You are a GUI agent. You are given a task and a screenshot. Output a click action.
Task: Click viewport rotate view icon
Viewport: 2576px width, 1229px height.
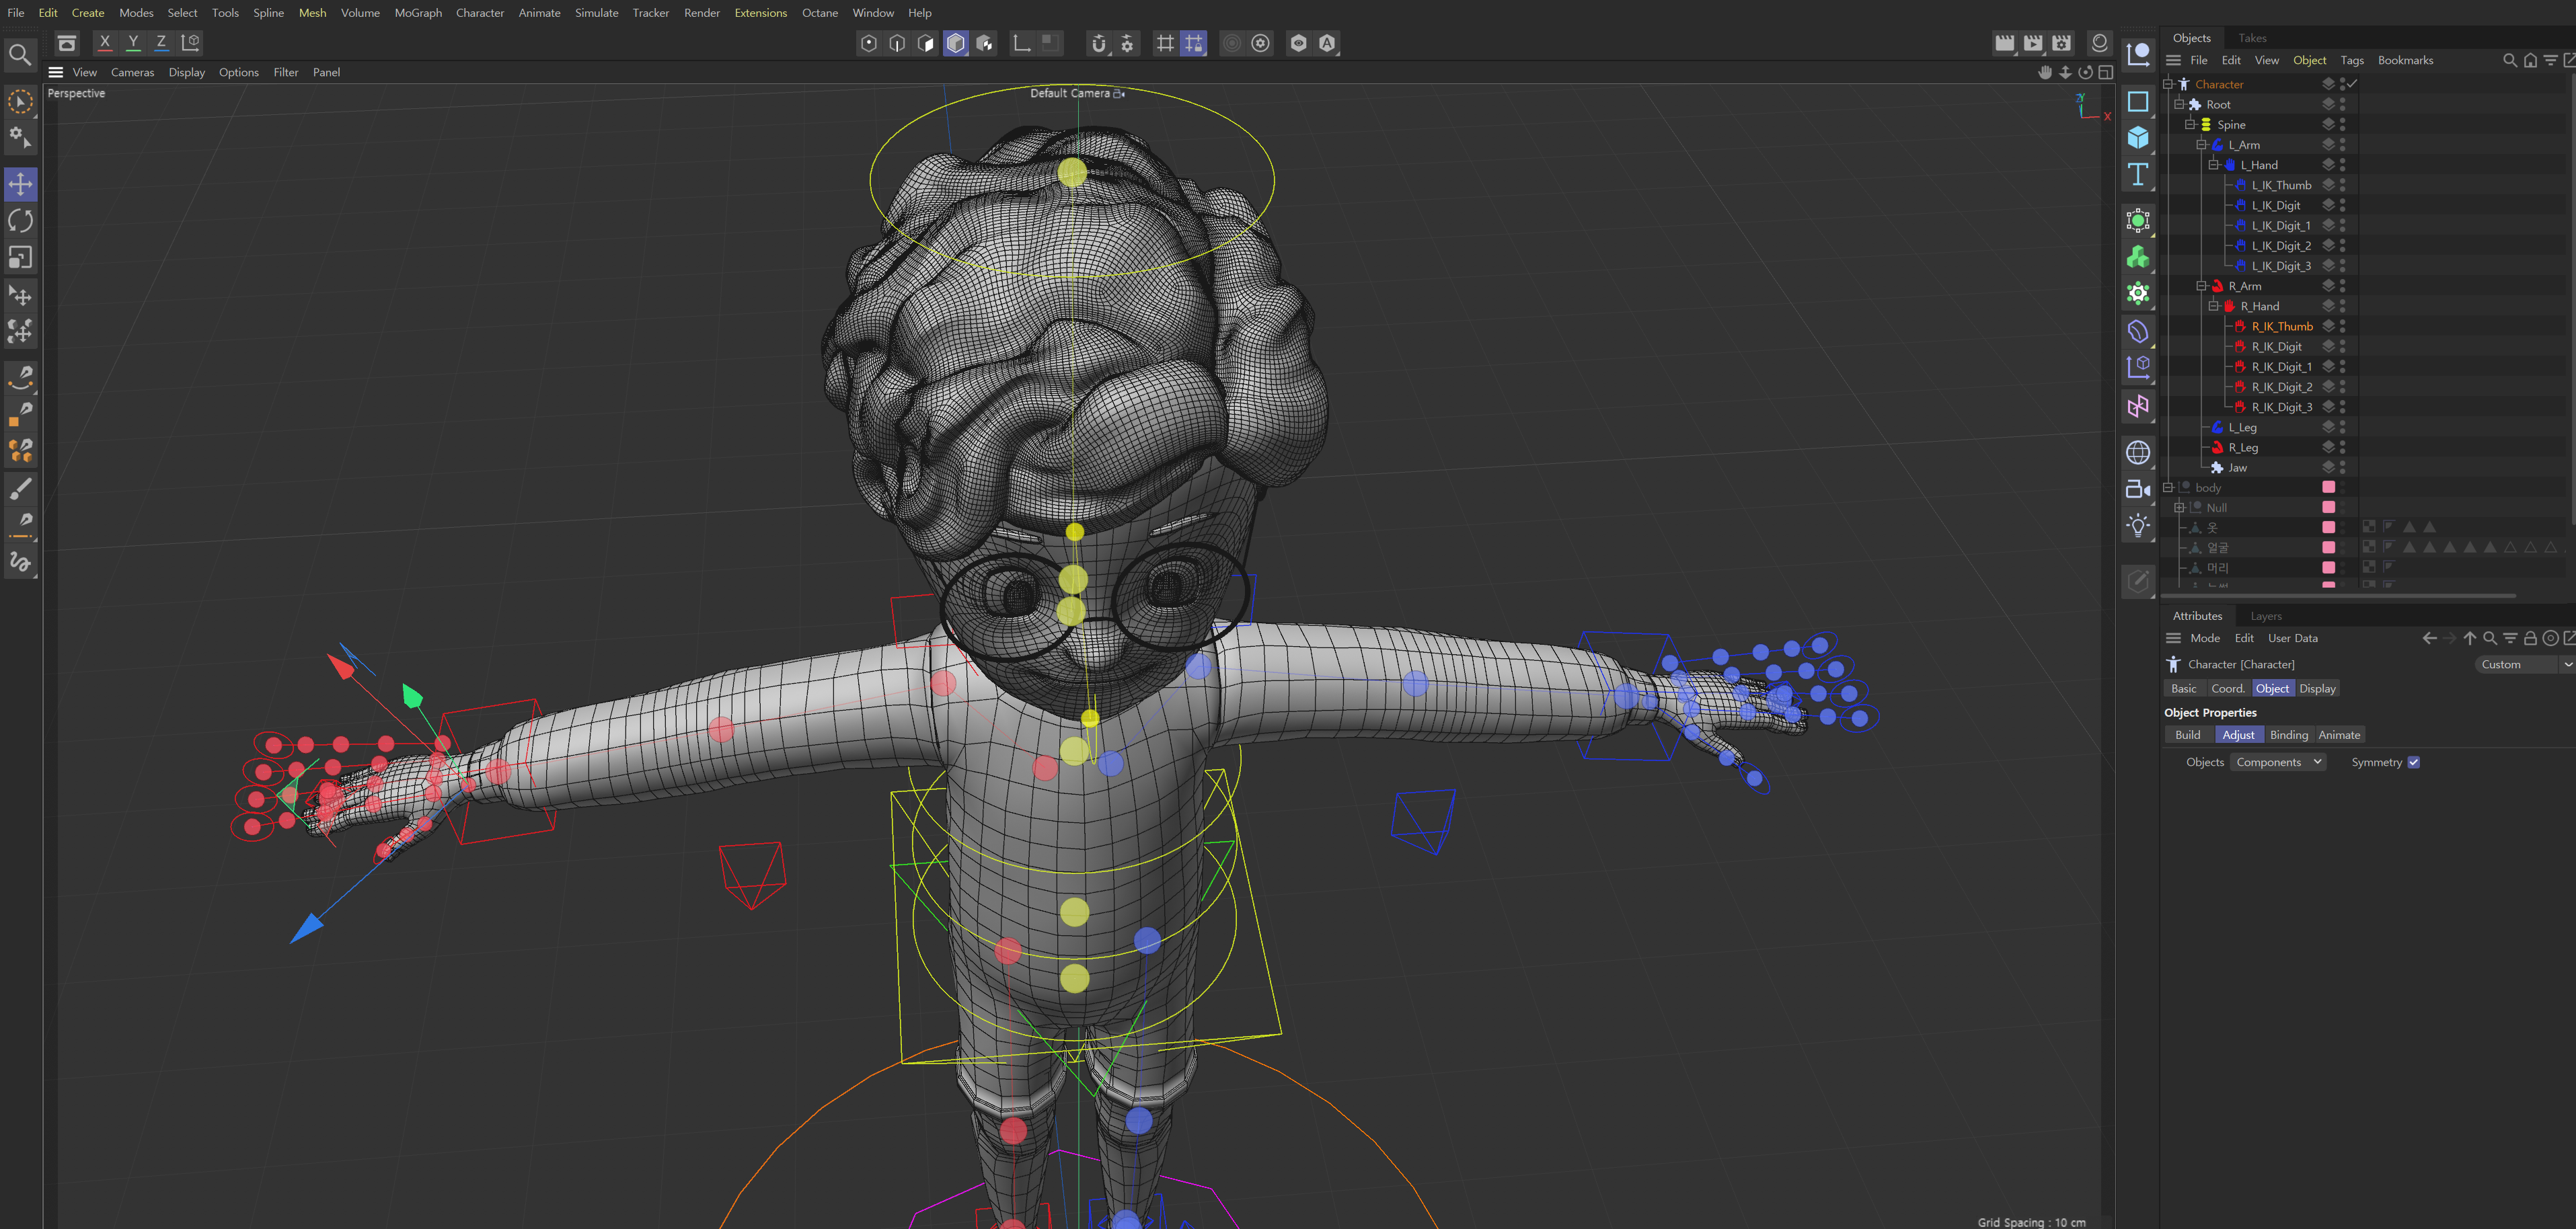(x=2085, y=72)
